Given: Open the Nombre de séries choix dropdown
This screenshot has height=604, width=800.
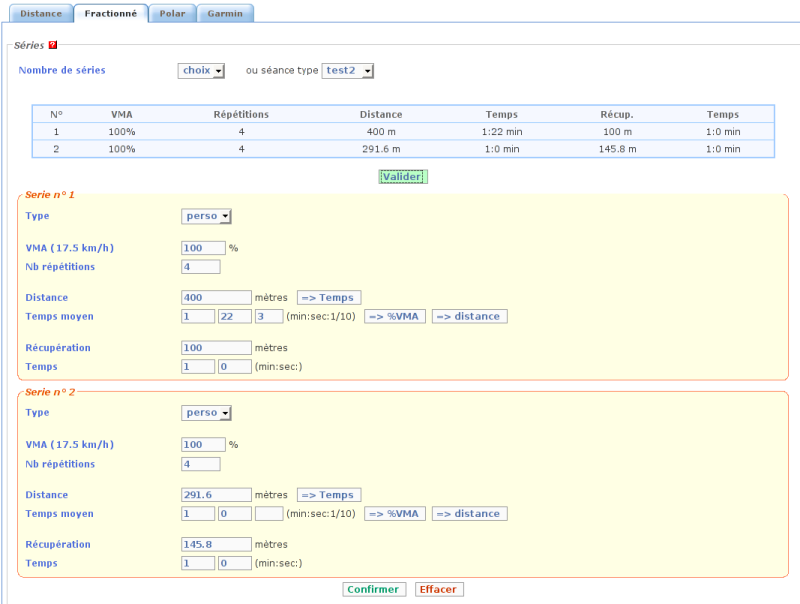Looking at the screenshot, I should pyautogui.click(x=201, y=70).
